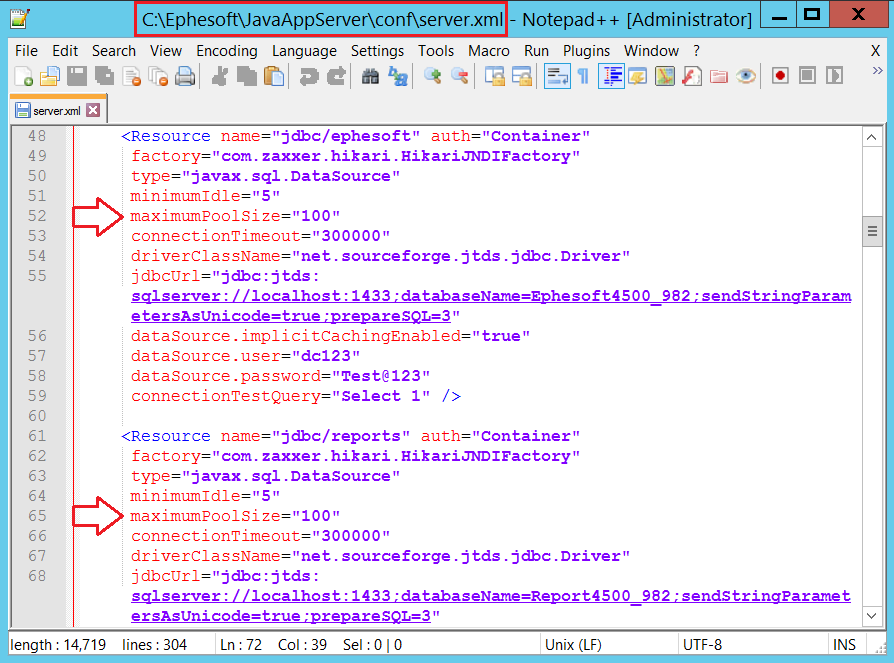
Task: Zoom out using the magnifier minus icon
Action: point(460,76)
